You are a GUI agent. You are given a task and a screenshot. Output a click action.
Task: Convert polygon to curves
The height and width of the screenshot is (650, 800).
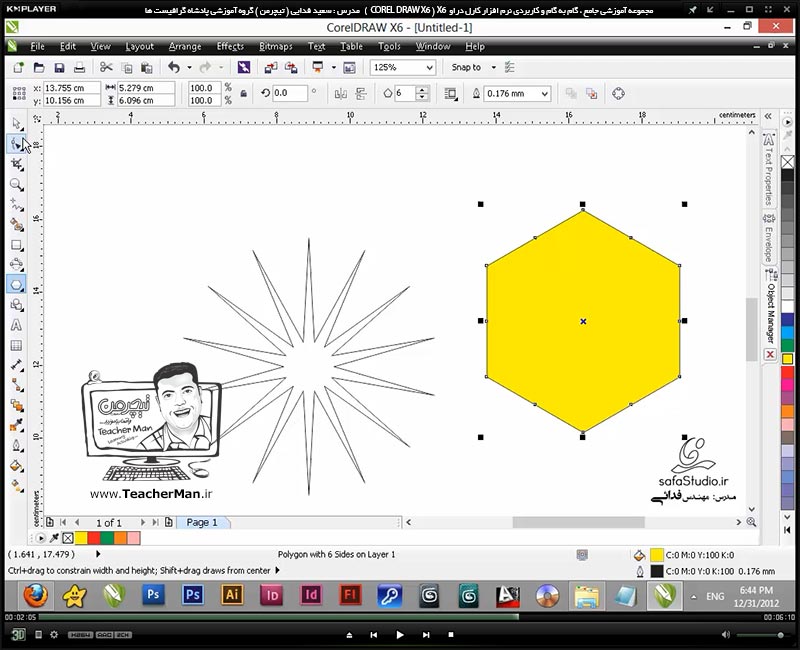click(618, 93)
